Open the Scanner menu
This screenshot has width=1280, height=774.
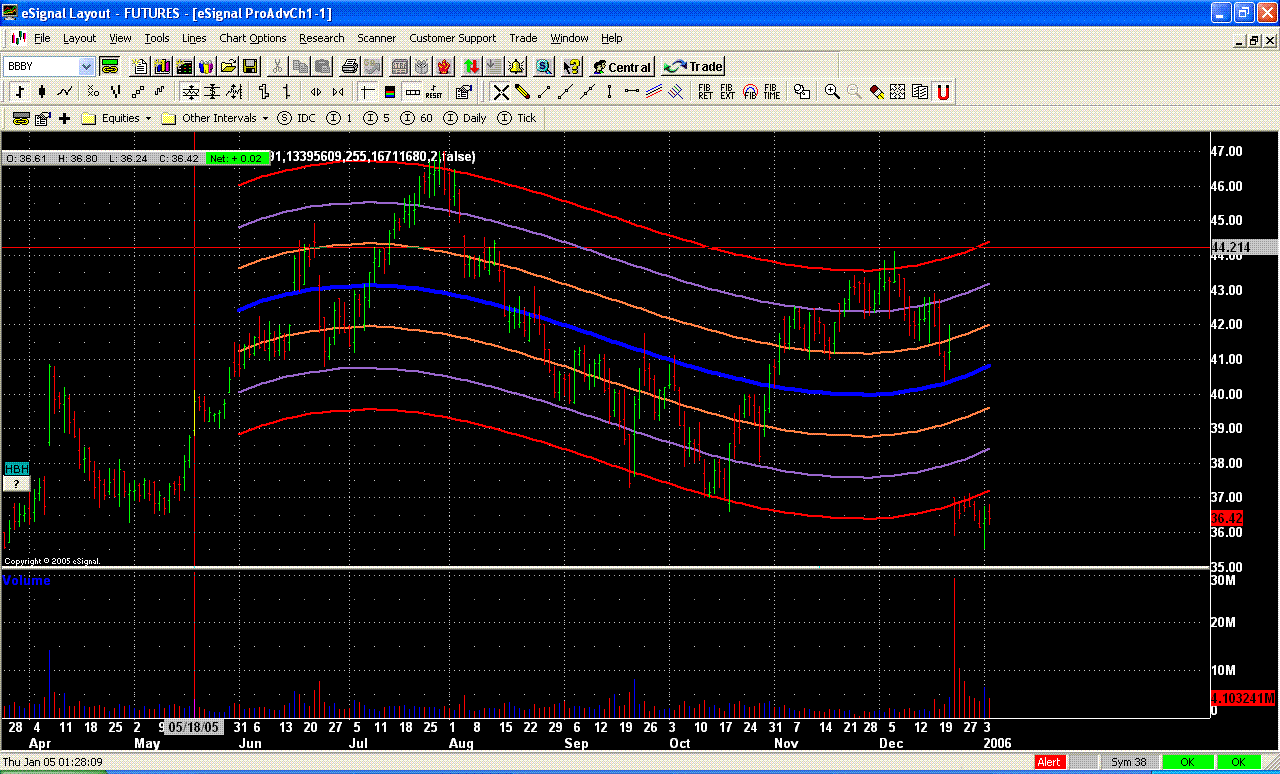377,38
